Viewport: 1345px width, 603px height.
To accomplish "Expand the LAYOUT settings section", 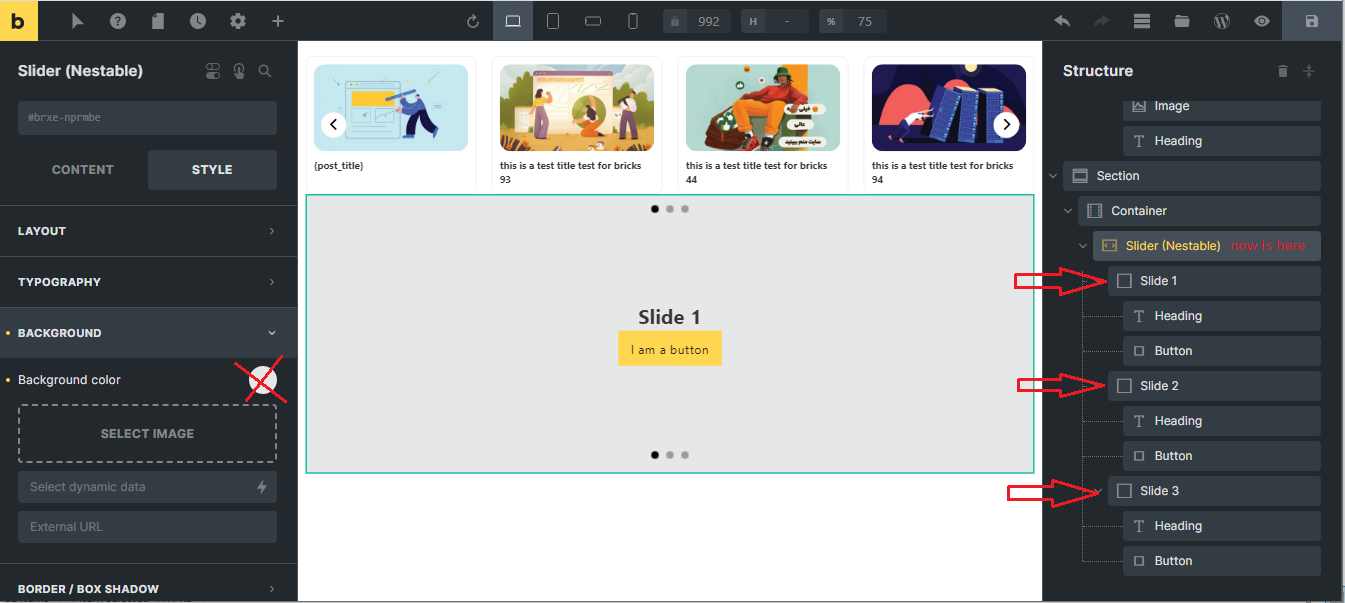I will (x=148, y=231).
